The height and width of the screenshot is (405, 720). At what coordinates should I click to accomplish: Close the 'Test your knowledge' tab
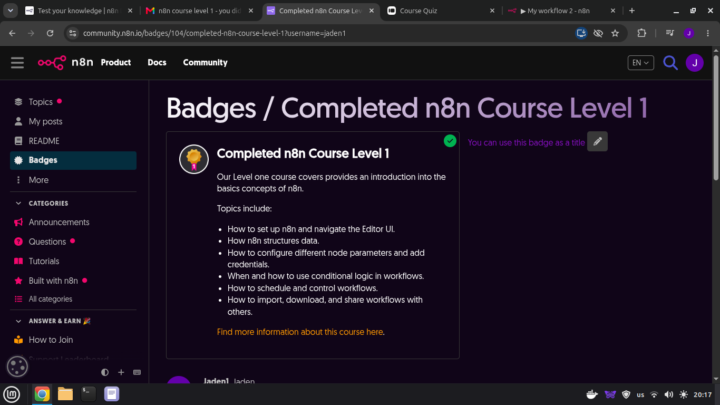pyautogui.click(x=130, y=11)
